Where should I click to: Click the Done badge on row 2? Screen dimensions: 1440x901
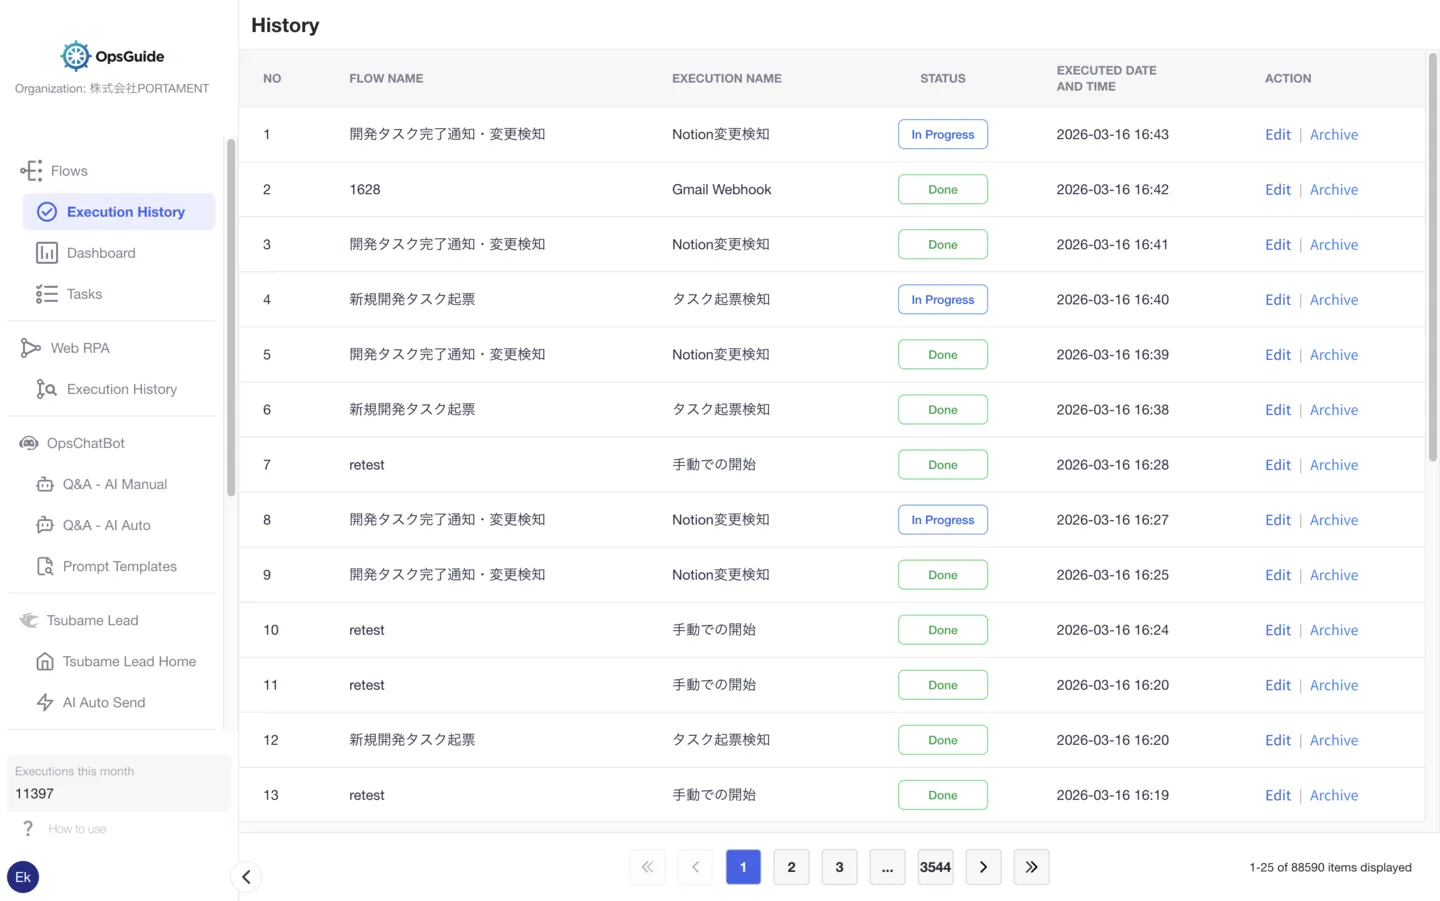coord(942,189)
